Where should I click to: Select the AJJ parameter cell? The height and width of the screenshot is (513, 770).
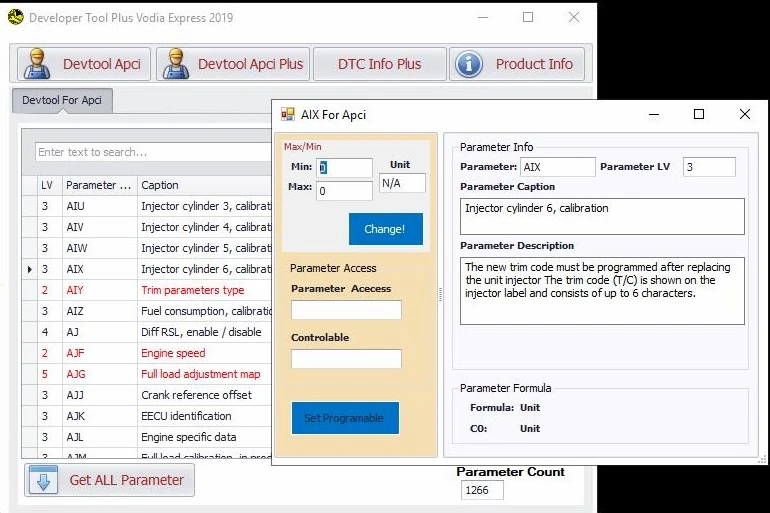pyautogui.click(x=100, y=395)
